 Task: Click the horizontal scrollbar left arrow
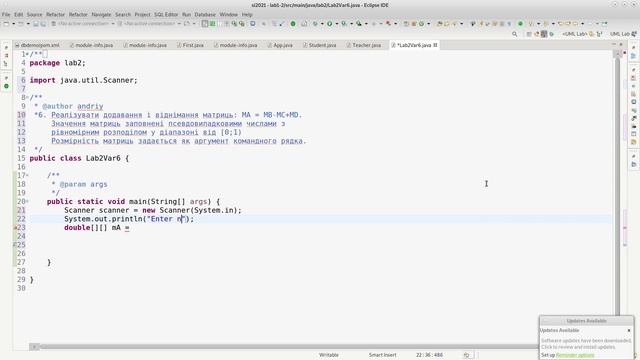point(34,347)
